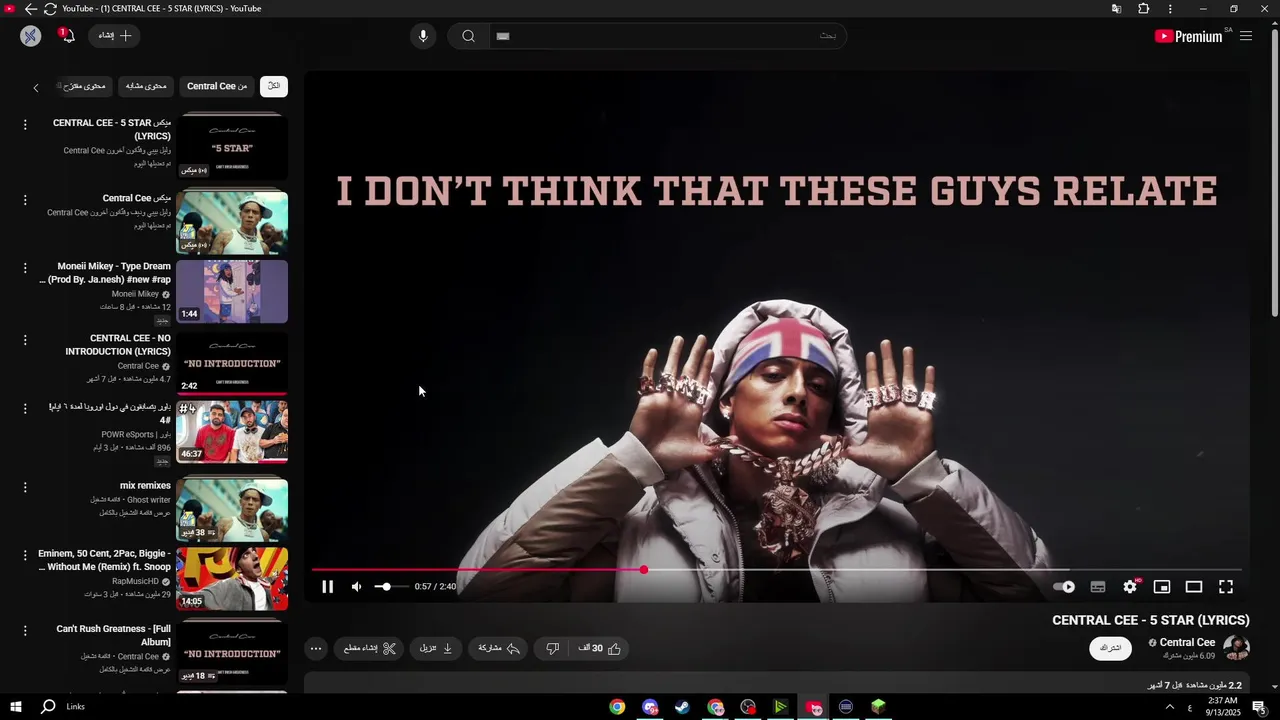Screen dimensions: 1280x720
Task: Open options for Eminem Without Me remix
Action: (25, 555)
